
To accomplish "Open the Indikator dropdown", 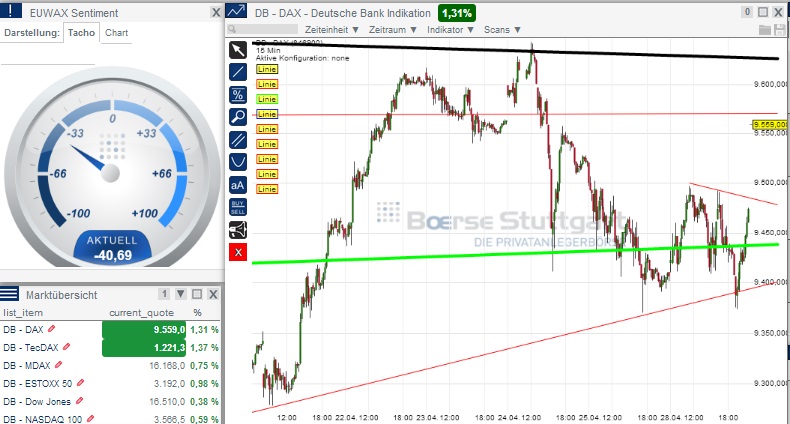I will (x=450, y=30).
